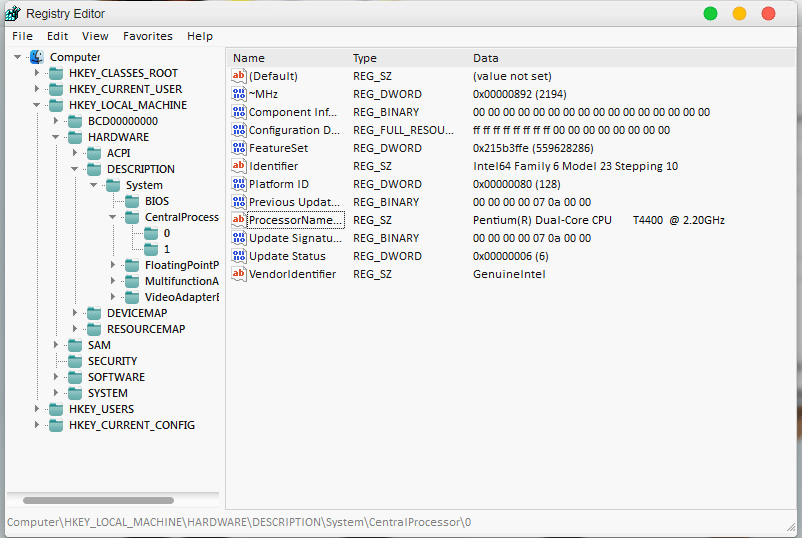Collapse the Computer root node
The width and height of the screenshot is (802, 538).
coord(17,57)
